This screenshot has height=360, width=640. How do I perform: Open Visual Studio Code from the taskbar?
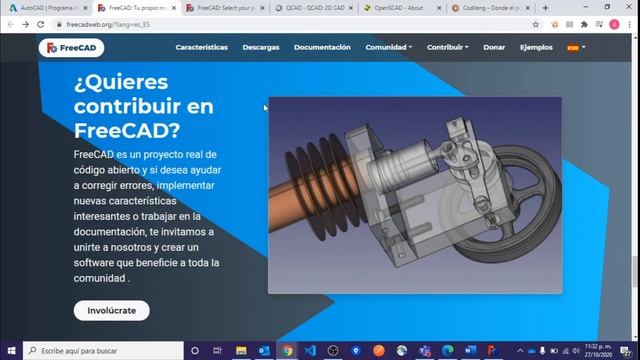[310, 351]
